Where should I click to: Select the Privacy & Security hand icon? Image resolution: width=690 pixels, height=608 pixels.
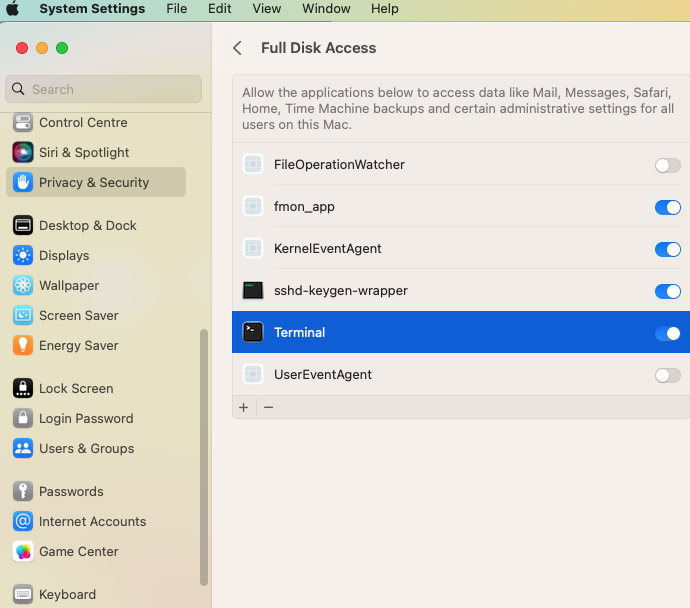pos(23,182)
